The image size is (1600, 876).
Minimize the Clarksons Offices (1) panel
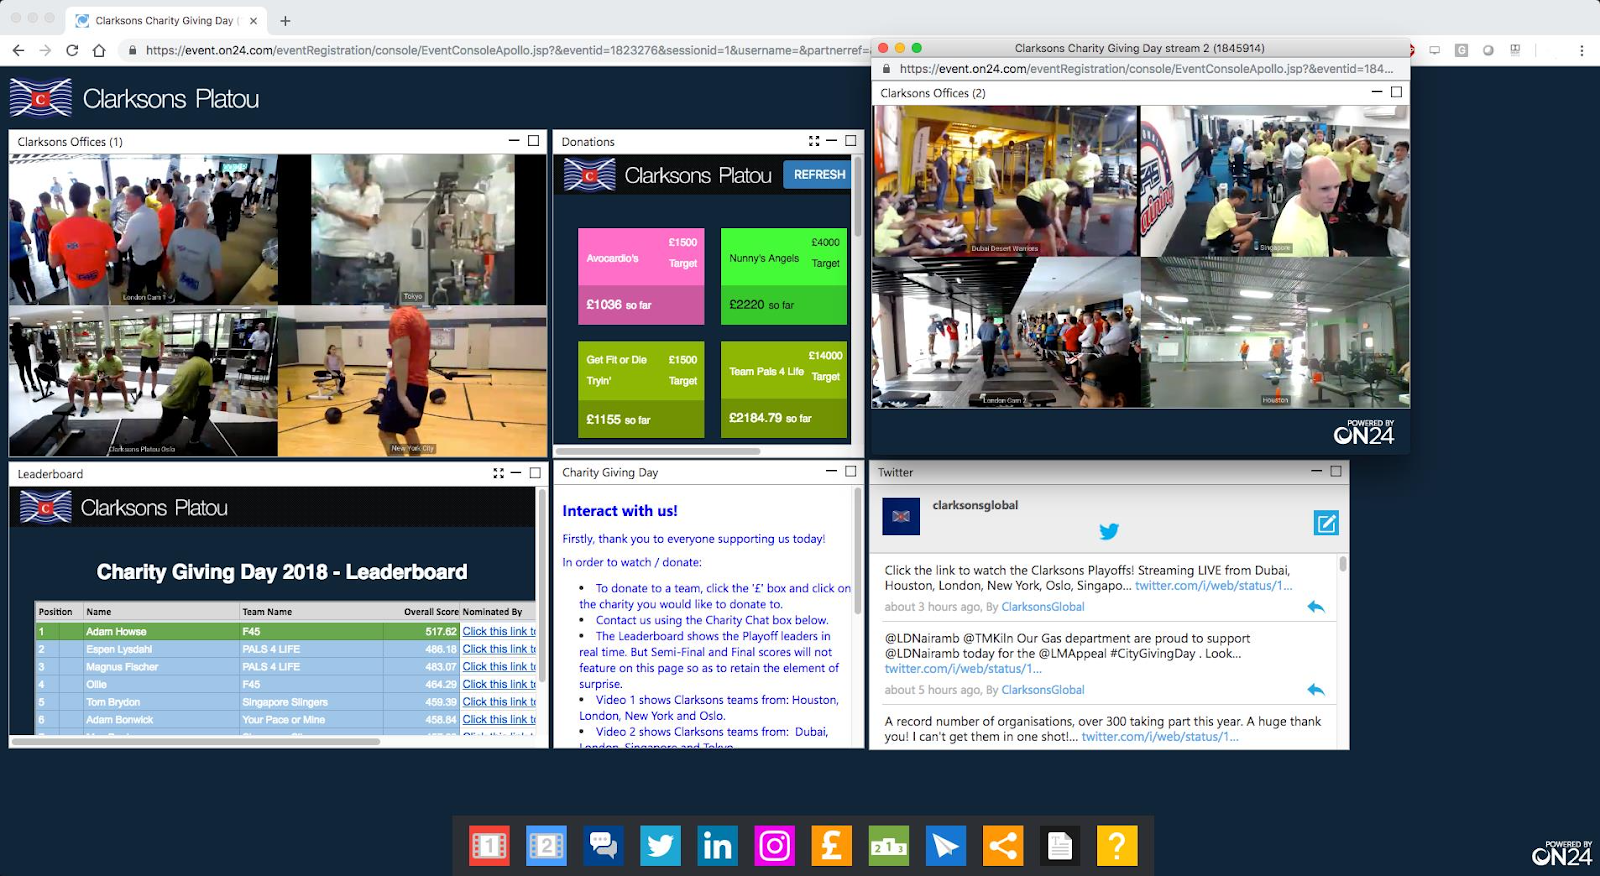coord(514,141)
